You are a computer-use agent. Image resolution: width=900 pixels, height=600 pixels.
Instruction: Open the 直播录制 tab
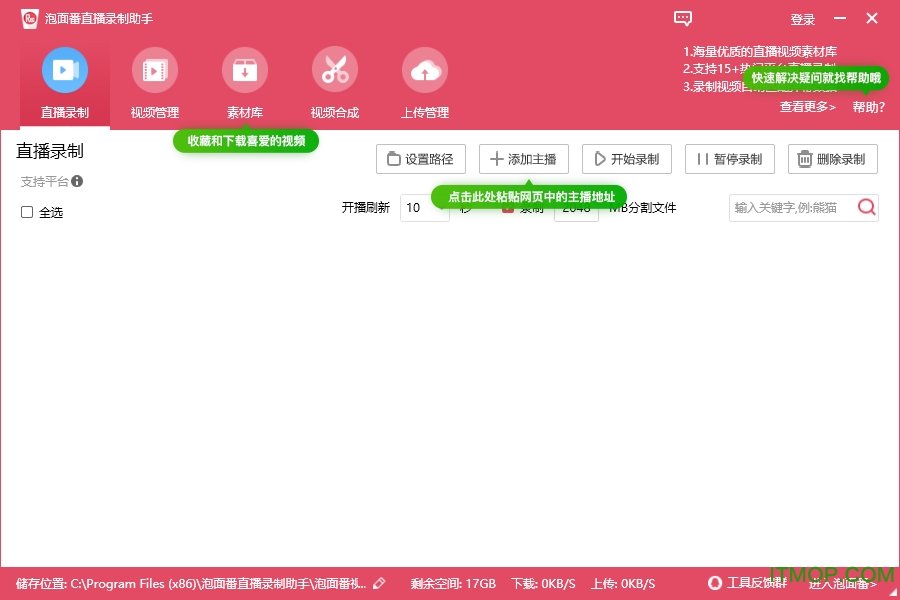(65, 84)
